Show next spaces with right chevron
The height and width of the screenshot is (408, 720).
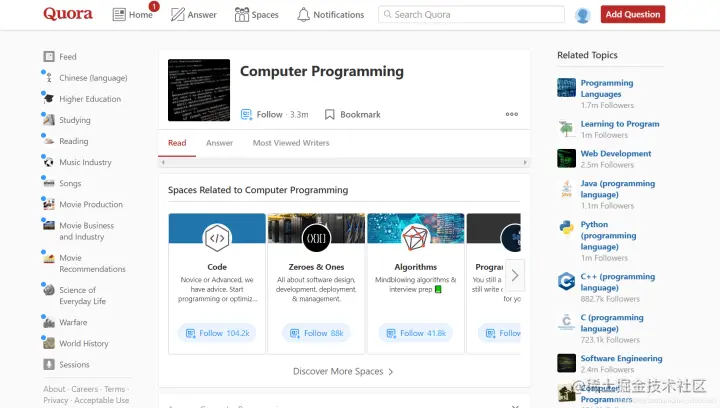coord(515,275)
